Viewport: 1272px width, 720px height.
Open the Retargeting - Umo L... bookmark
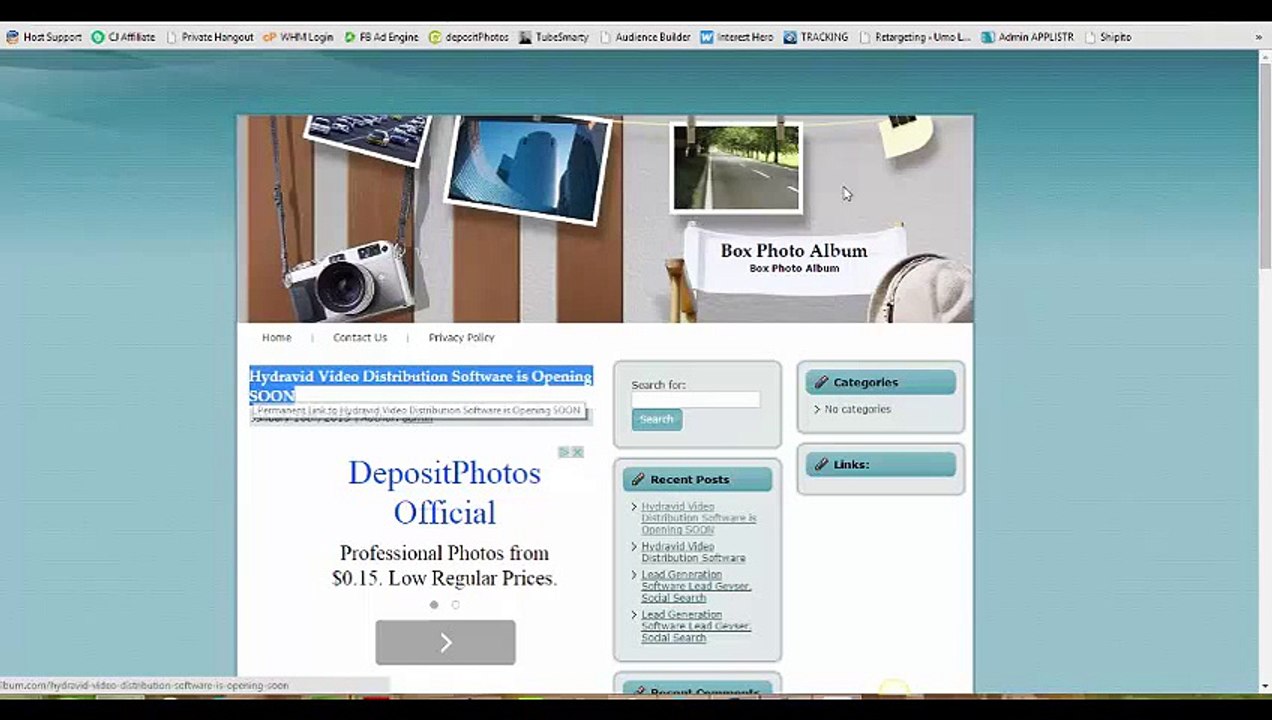tap(915, 37)
